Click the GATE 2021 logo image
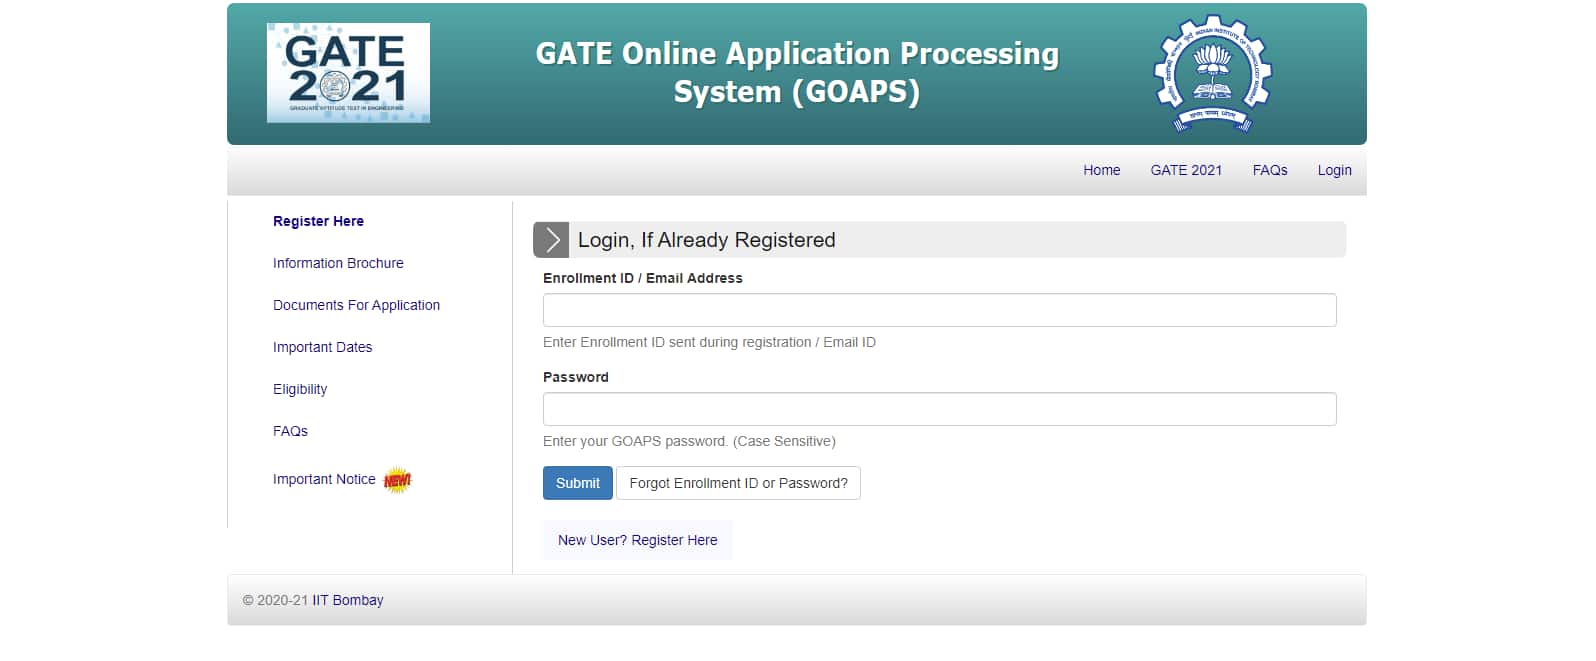1596x661 pixels. (x=348, y=73)
